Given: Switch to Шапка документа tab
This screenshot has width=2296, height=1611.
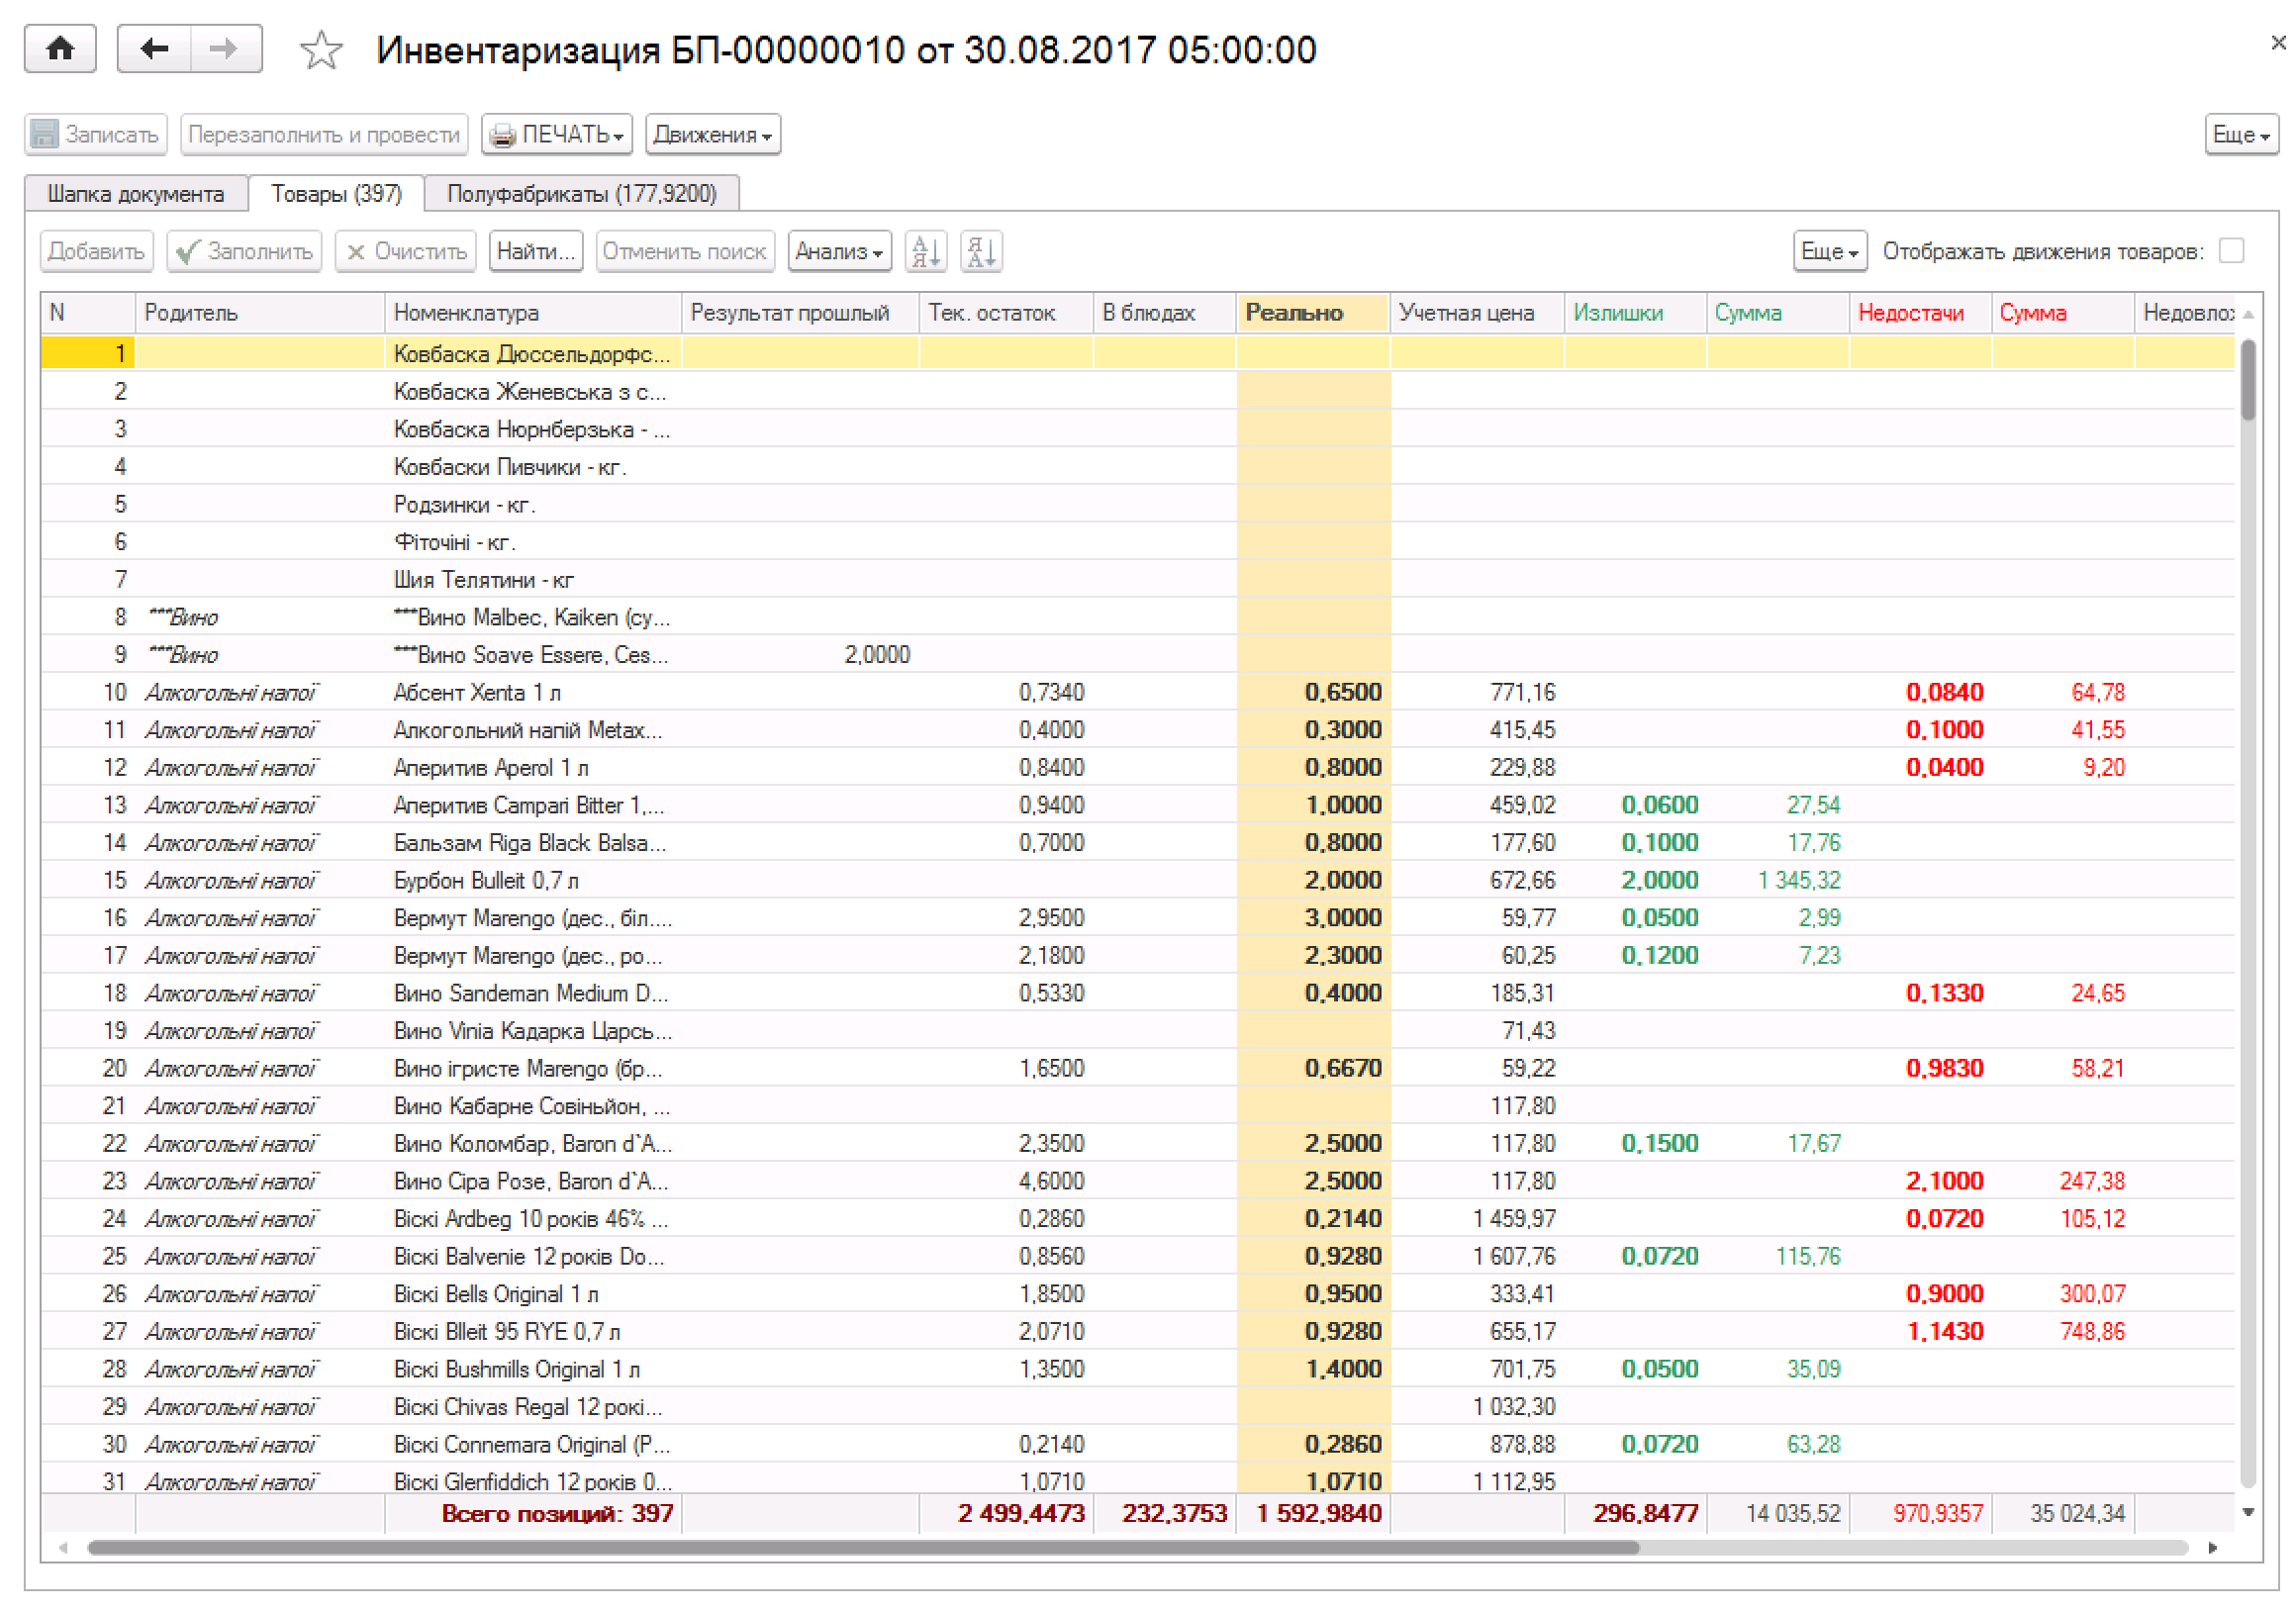Looking at the screenshot, I should point(135,194).
